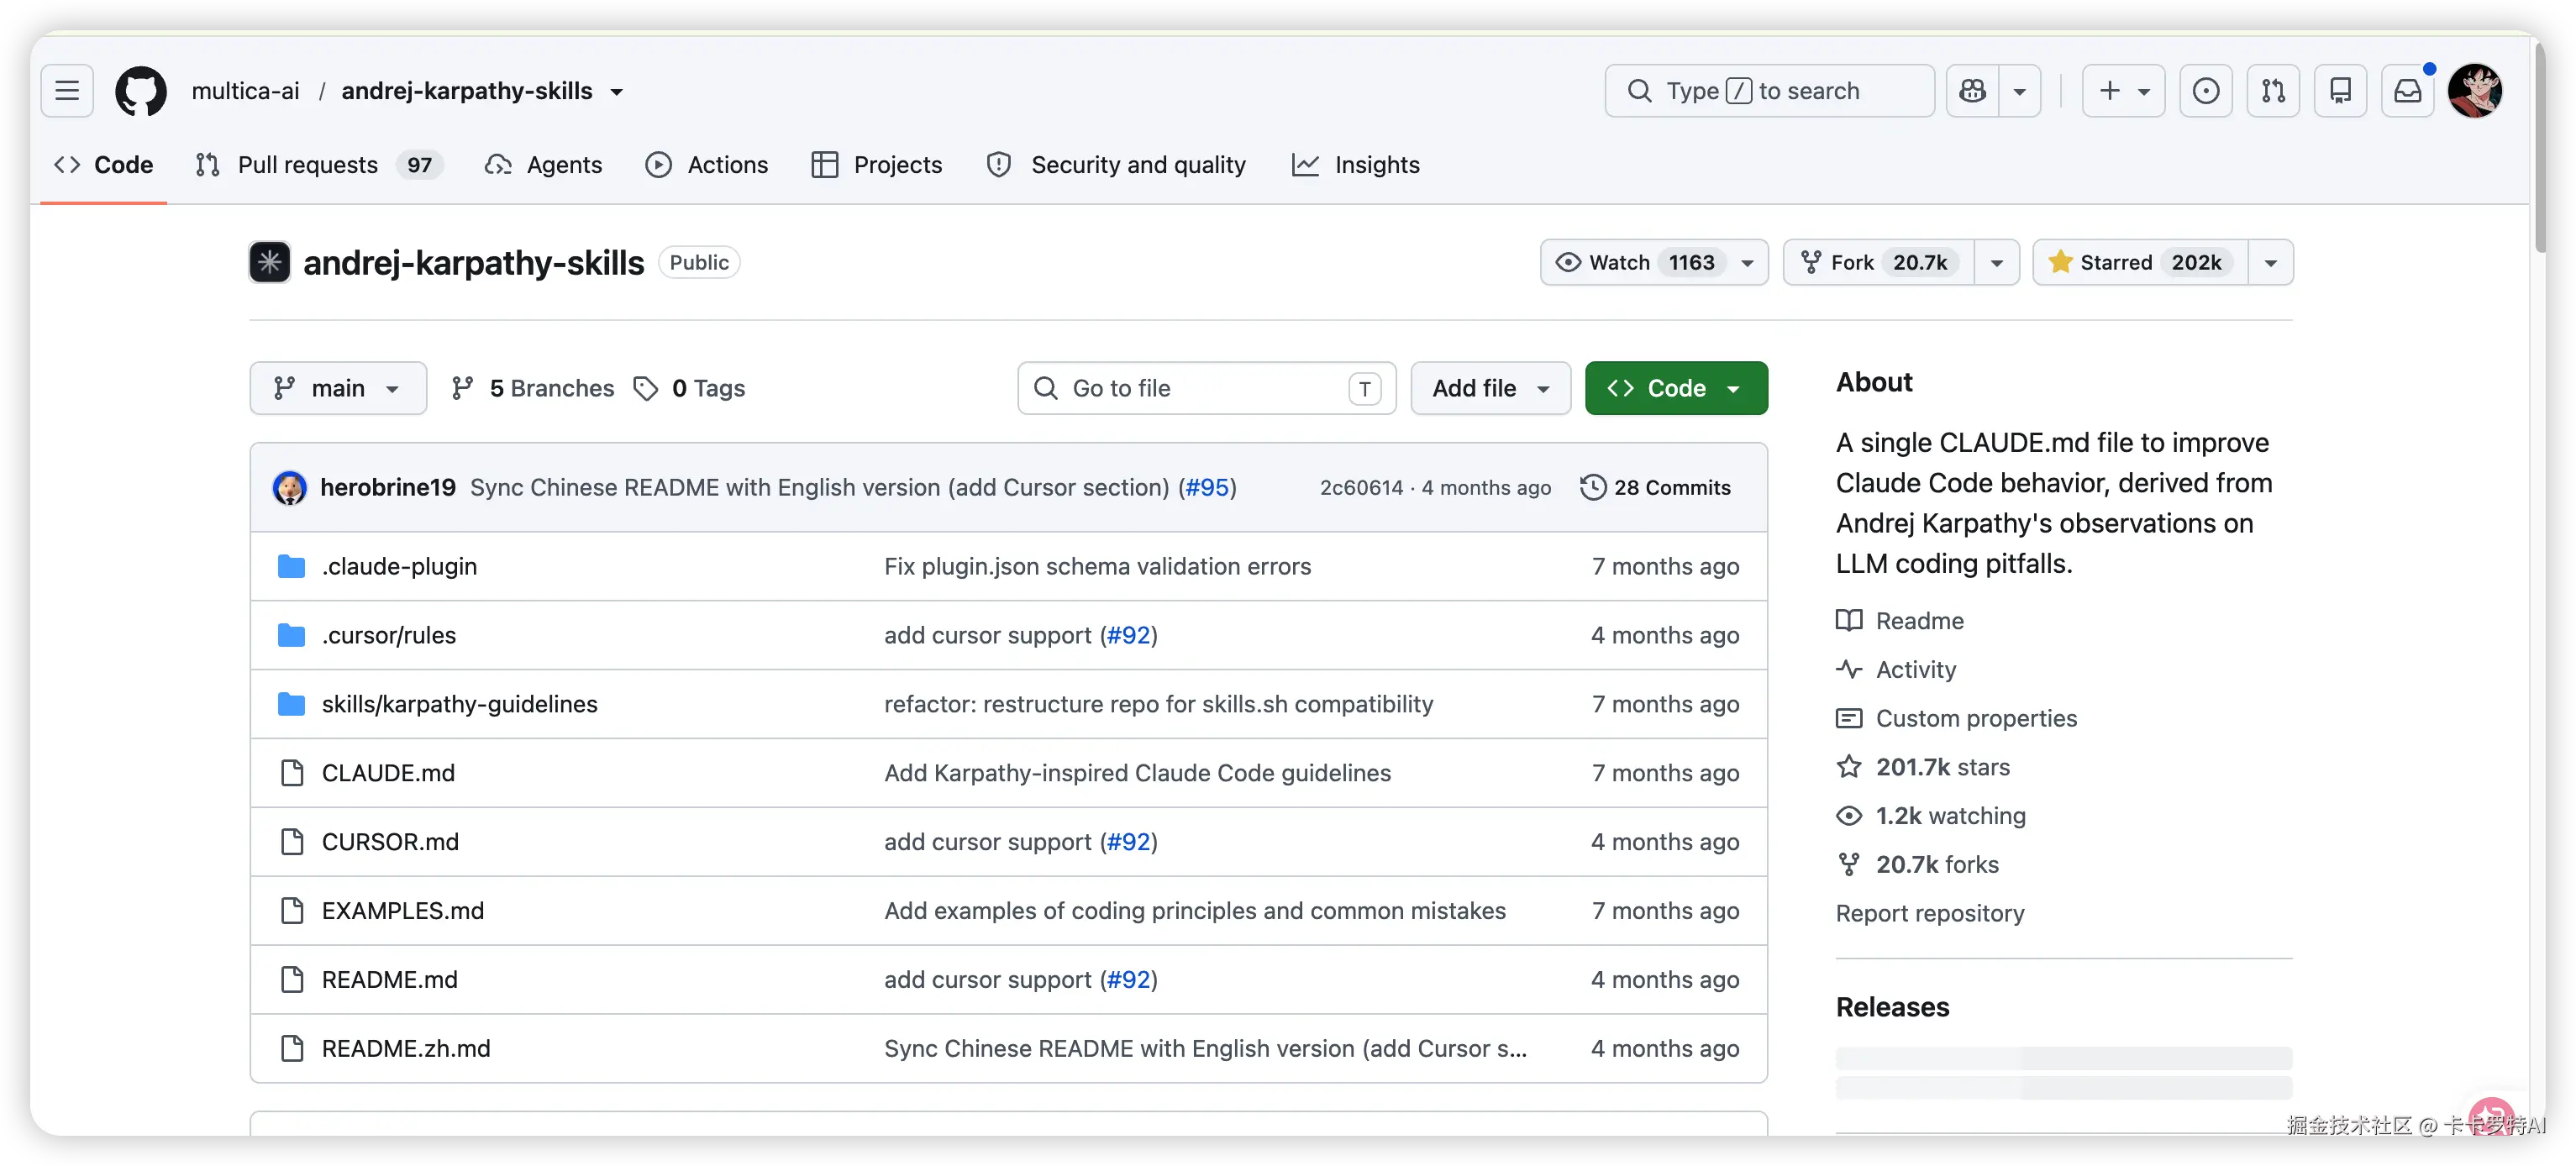Image resolution: width=2576 pixels, height=1166 pixels.
Task: Open the EXAMPLES.md file
Action: pyautogui.click(x=403, y=911)
